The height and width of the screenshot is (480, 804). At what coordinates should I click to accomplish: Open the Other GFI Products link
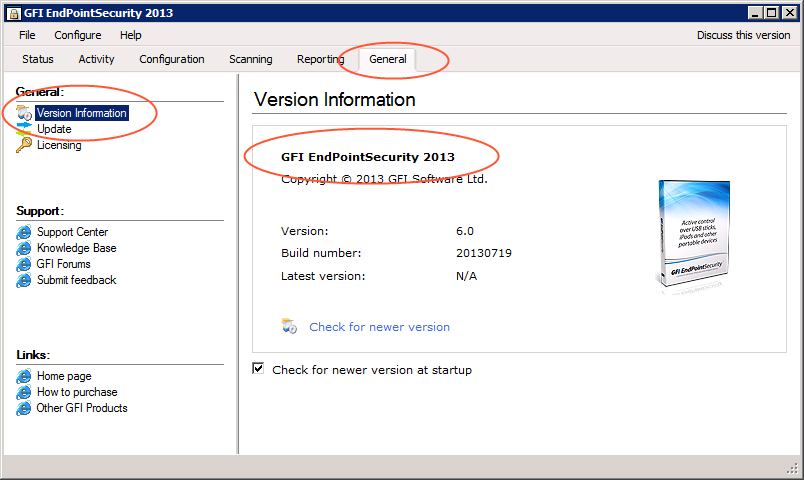[x=82, y=408]
